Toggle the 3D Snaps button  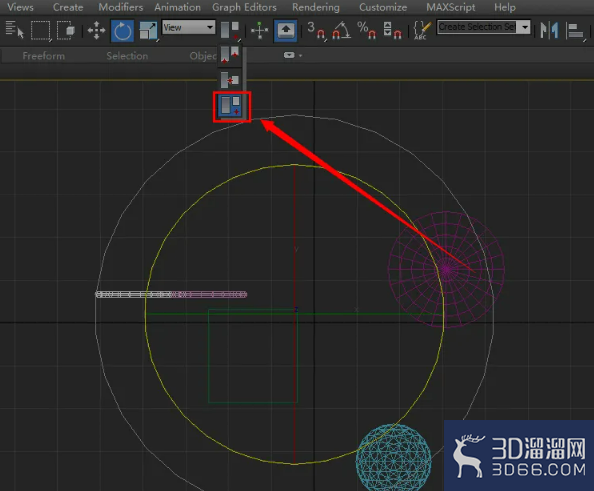[316, 30]
